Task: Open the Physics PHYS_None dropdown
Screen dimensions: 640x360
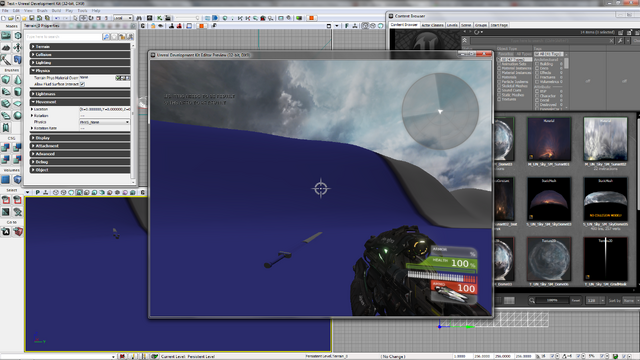Action: click(104, 122)
